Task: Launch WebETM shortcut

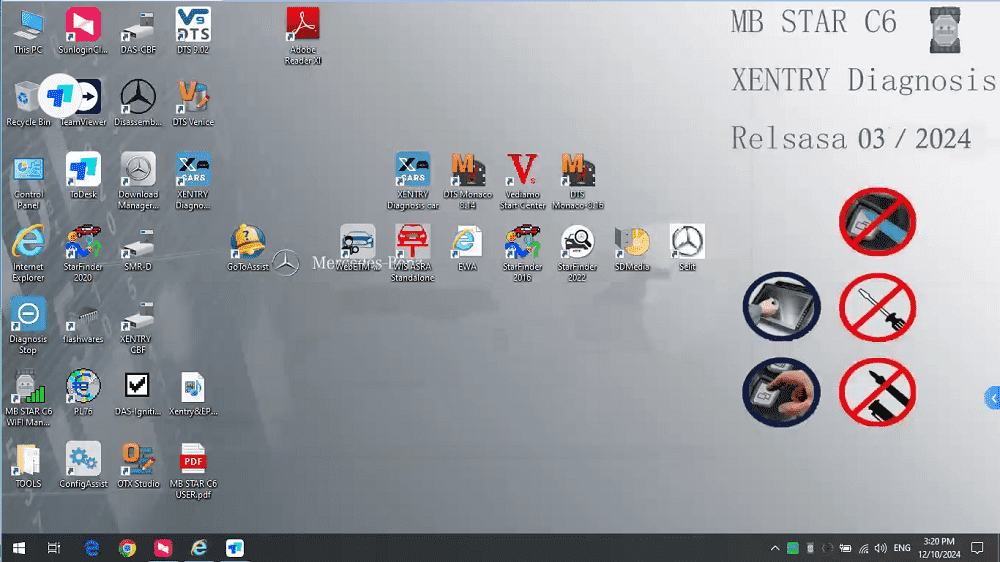Action: [x=358, y=249]
